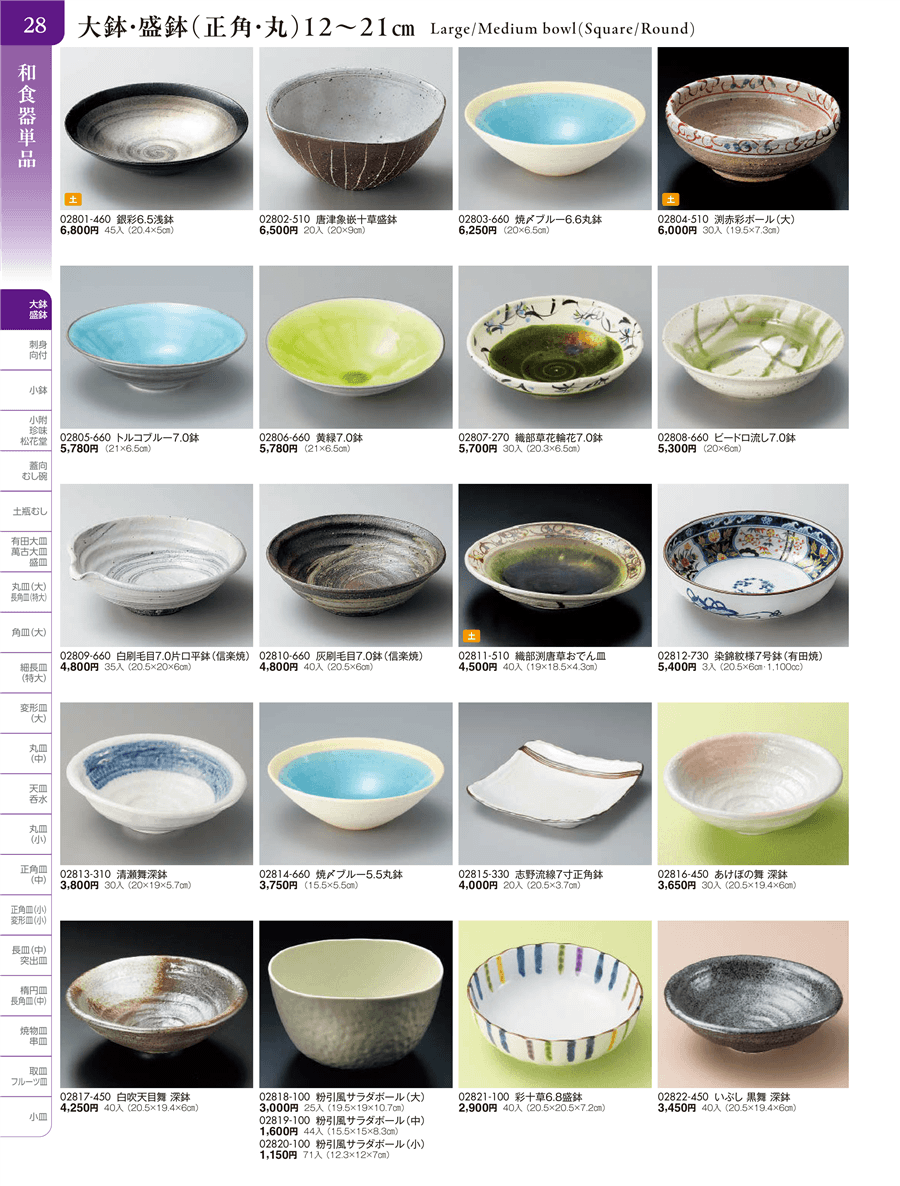
Task: Click product label 02822-450 いぶし 黒舞 深鉢
Action: [x=724, y=1097]
